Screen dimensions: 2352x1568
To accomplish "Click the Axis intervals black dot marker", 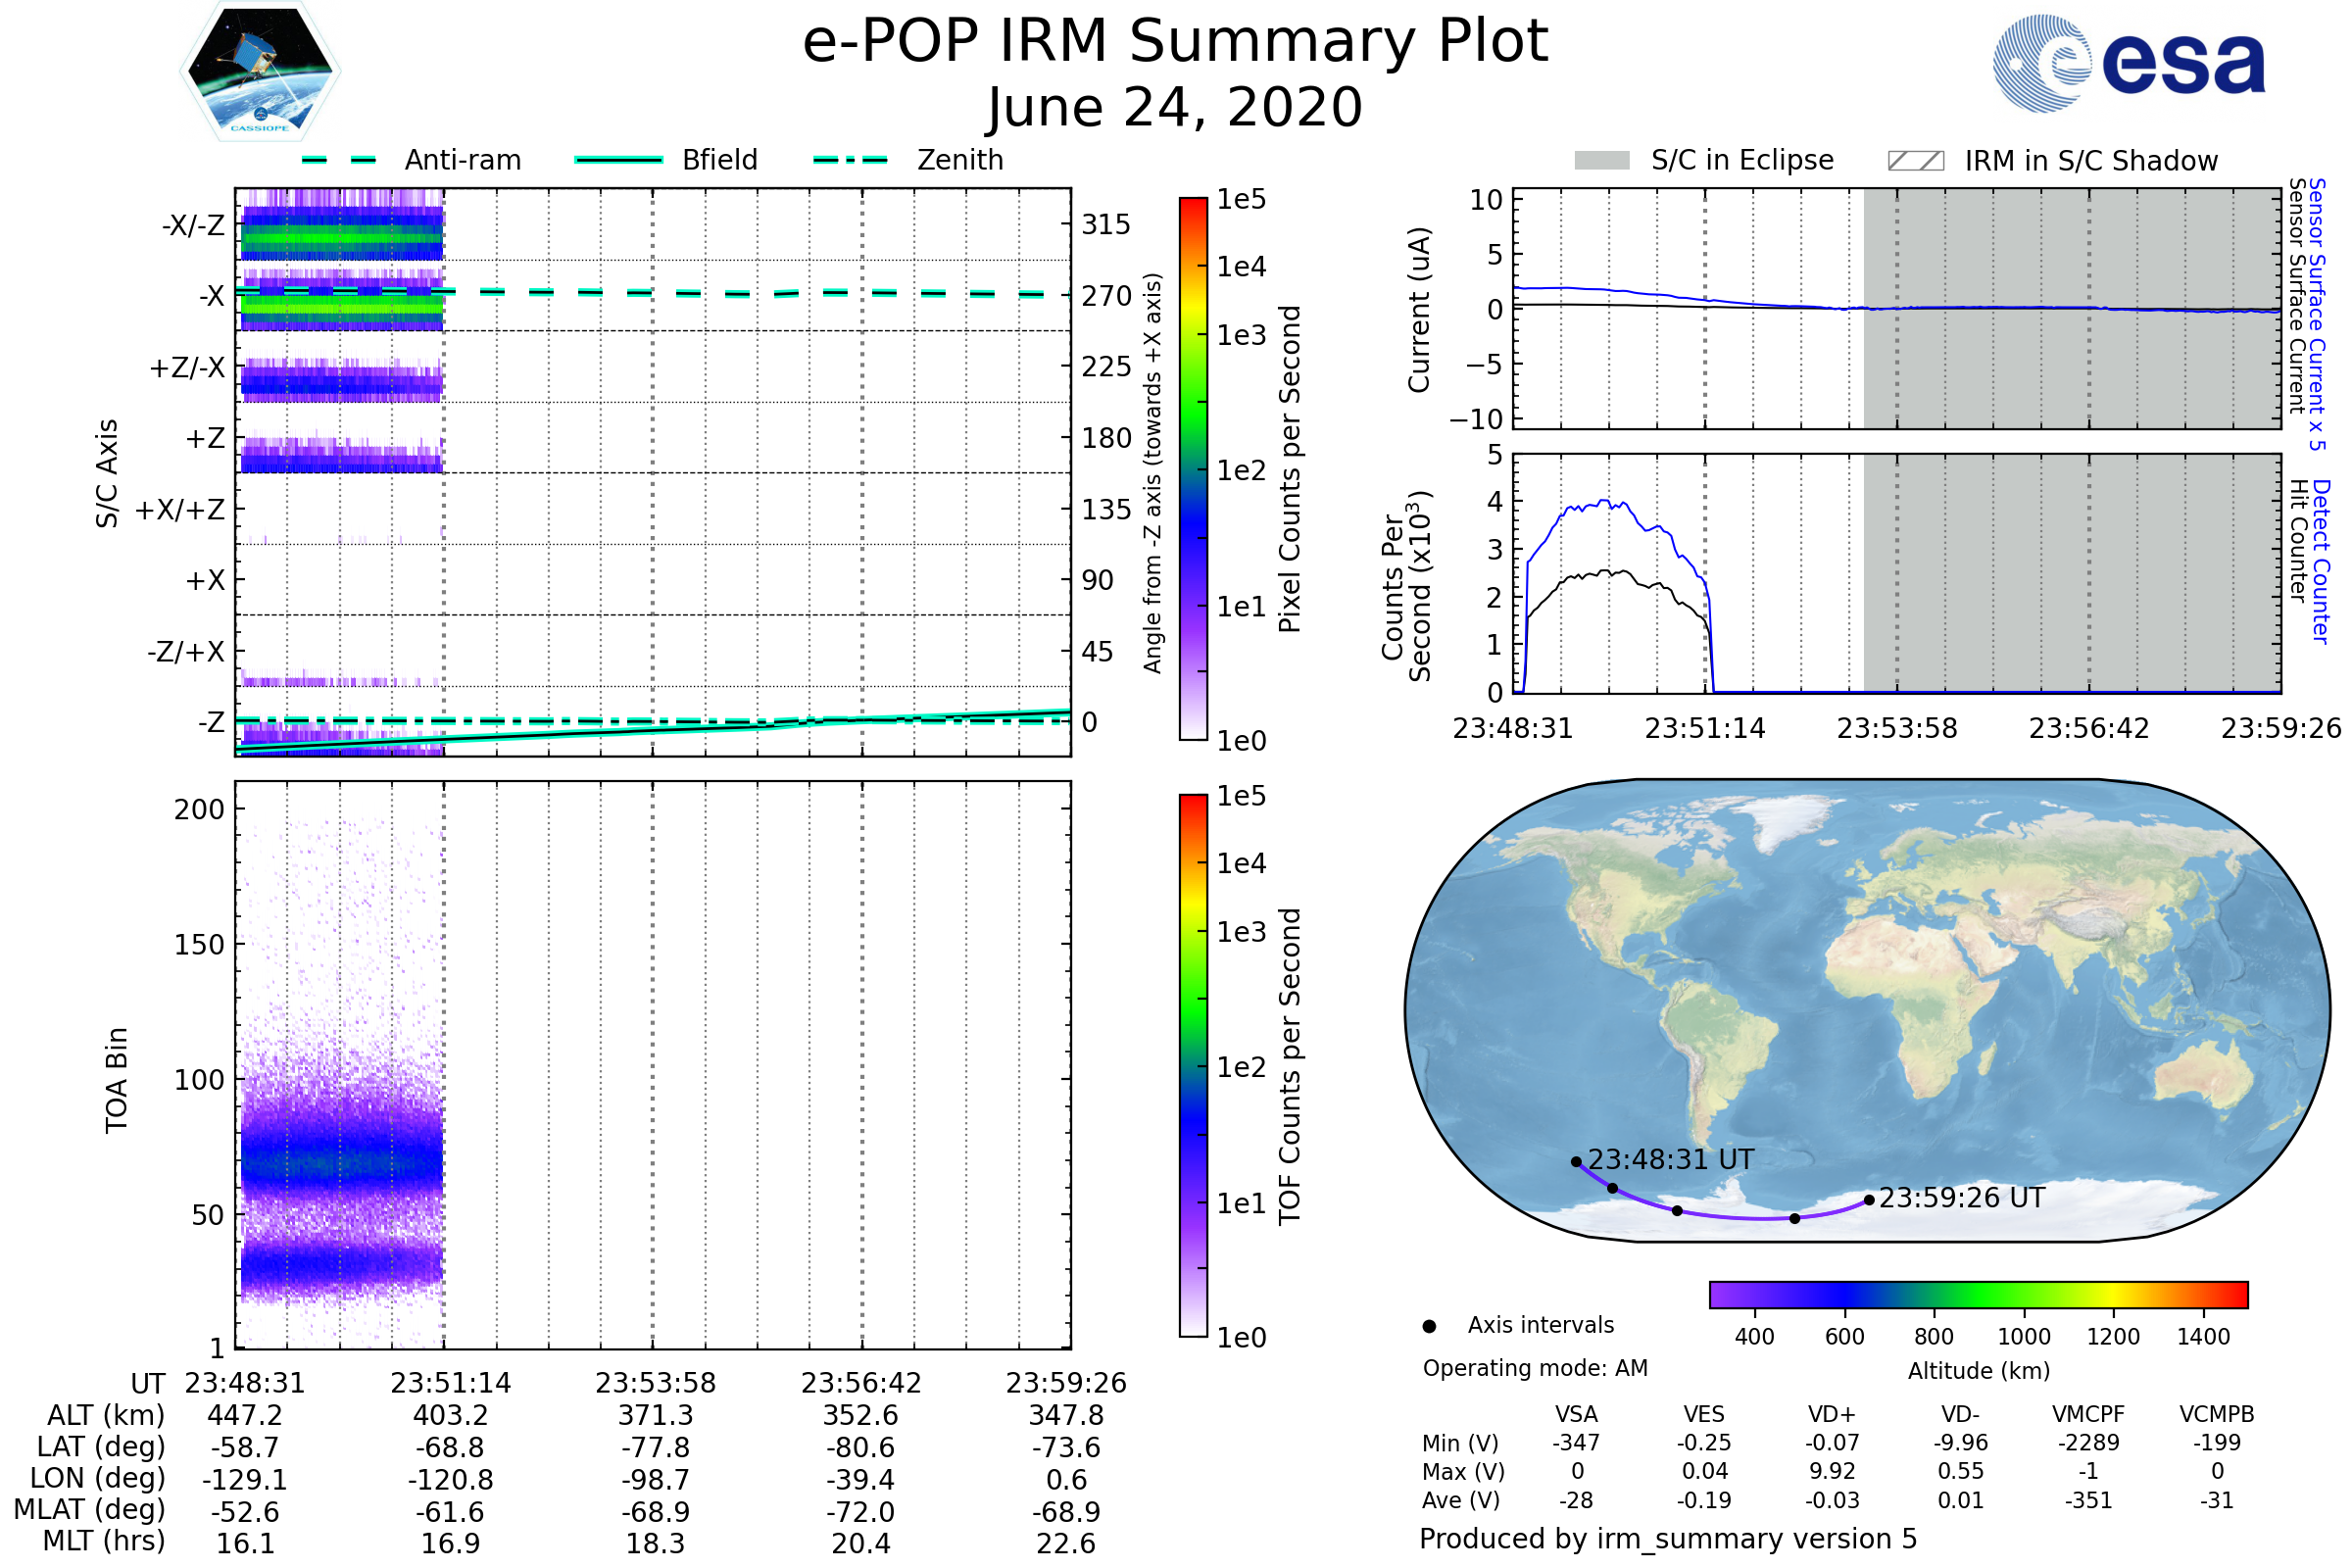I will point(1429,1326).
